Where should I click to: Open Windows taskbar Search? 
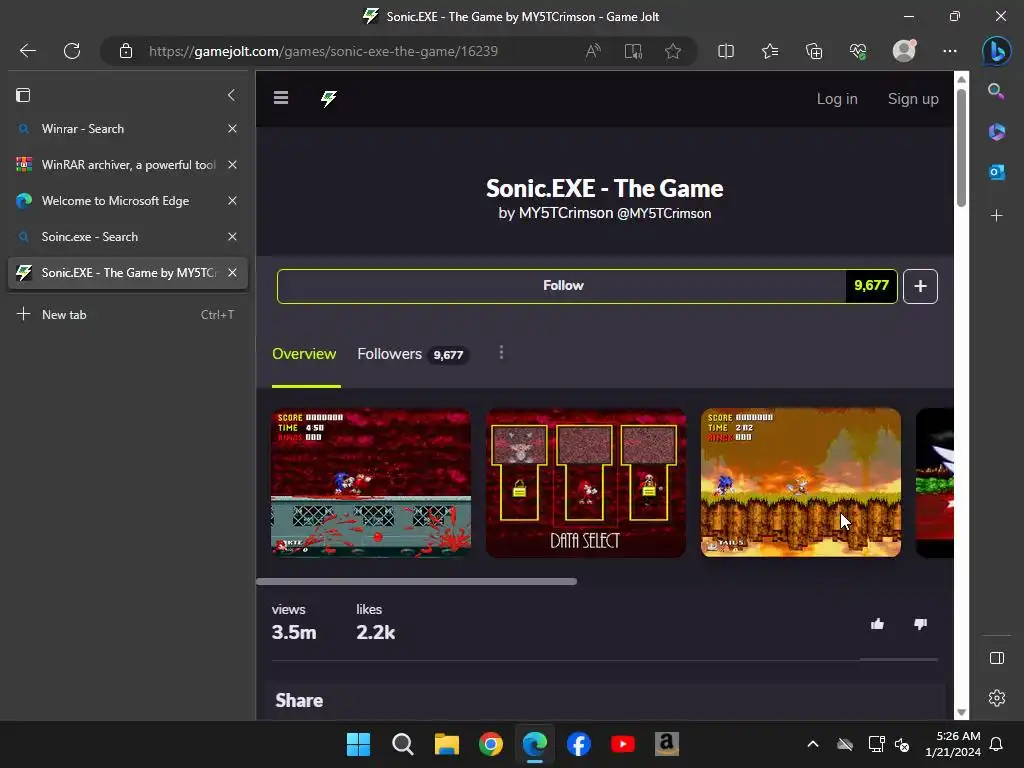(402, 744)
